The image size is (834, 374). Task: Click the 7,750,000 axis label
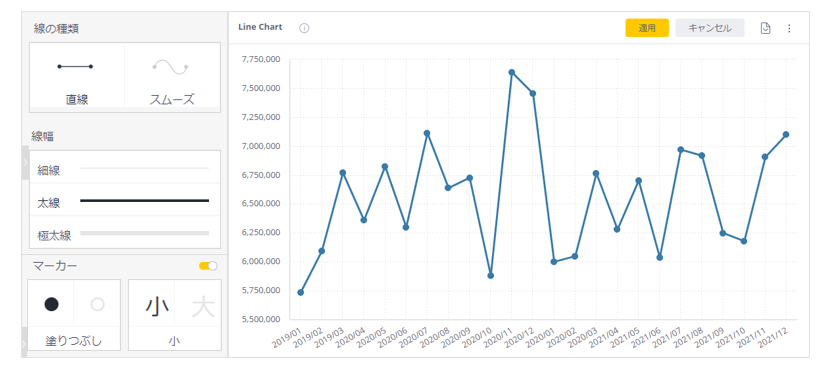click(261, 60)
